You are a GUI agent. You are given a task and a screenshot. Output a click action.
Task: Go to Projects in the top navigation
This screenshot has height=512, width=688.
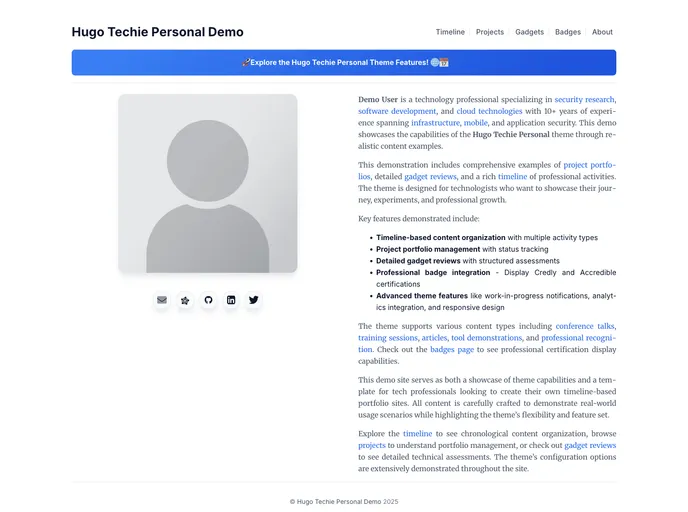(490, 32)
